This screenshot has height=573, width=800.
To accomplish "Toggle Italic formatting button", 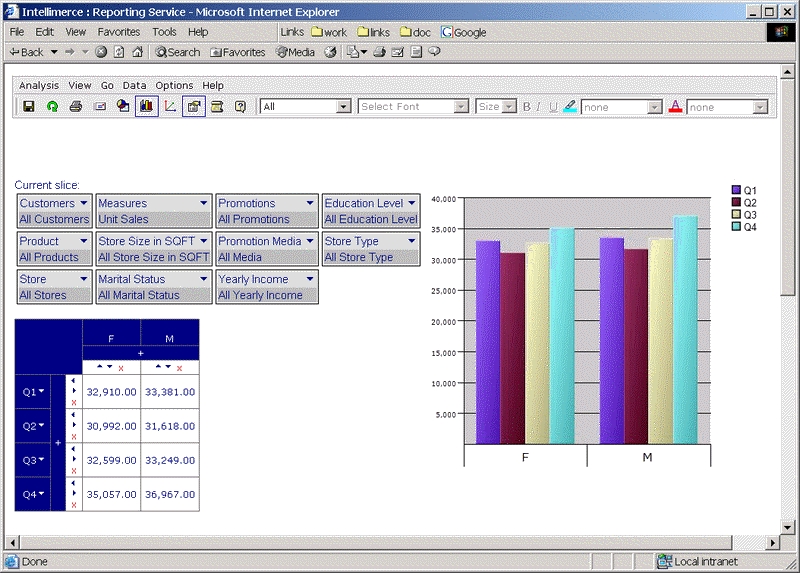I will click(538, 107).
